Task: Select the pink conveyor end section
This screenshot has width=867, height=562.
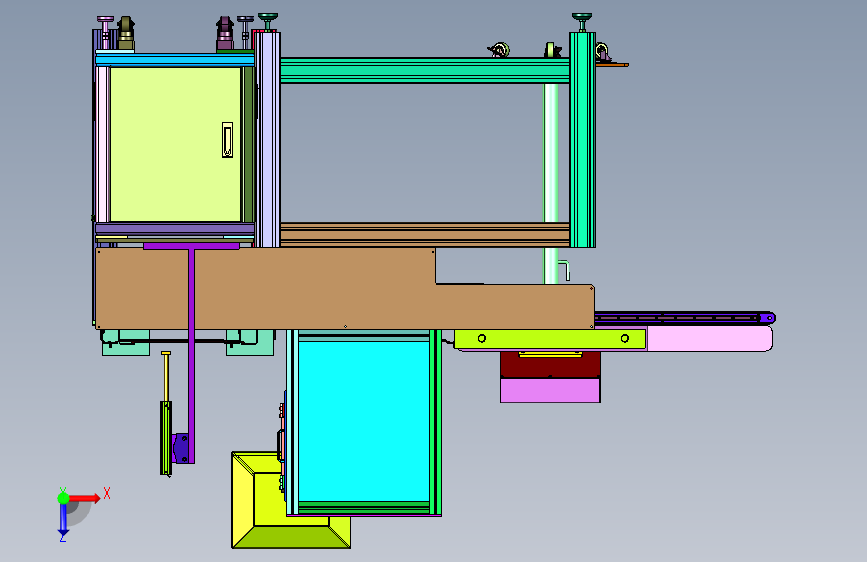Action: click(x=710, y=339)
